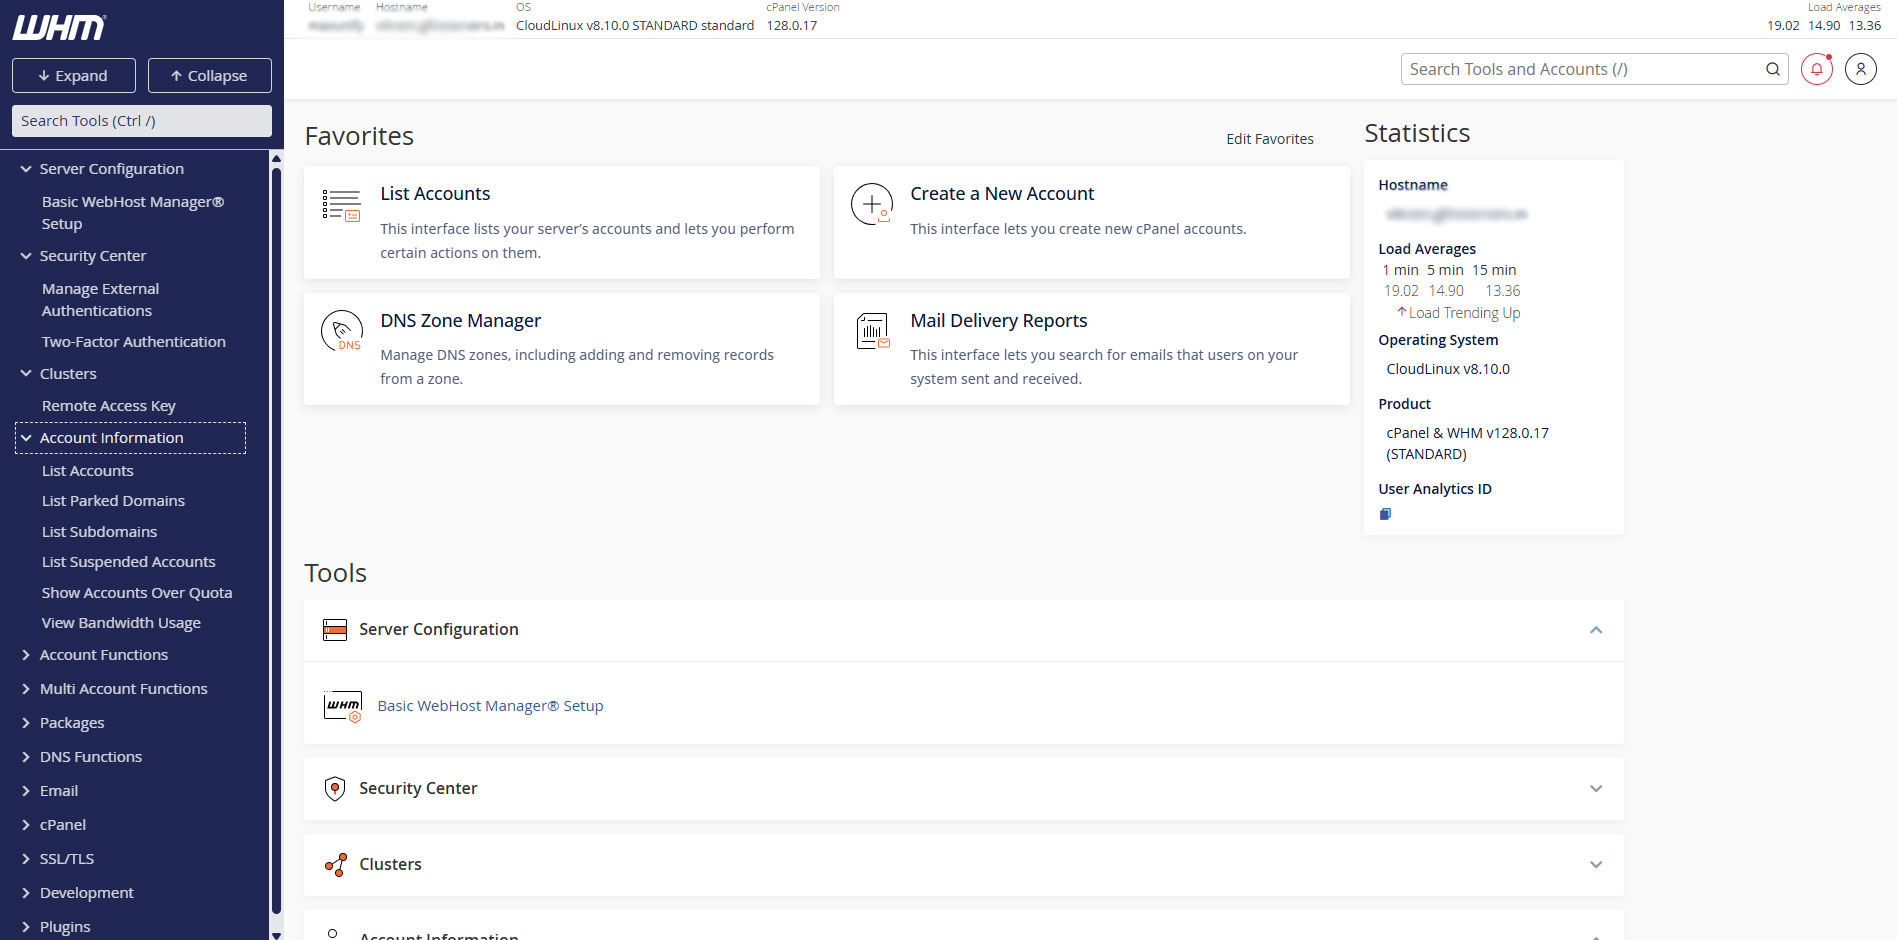Expand Development sidebar group
Screen dimensions: 1897x940
click(x=26, y=893)
